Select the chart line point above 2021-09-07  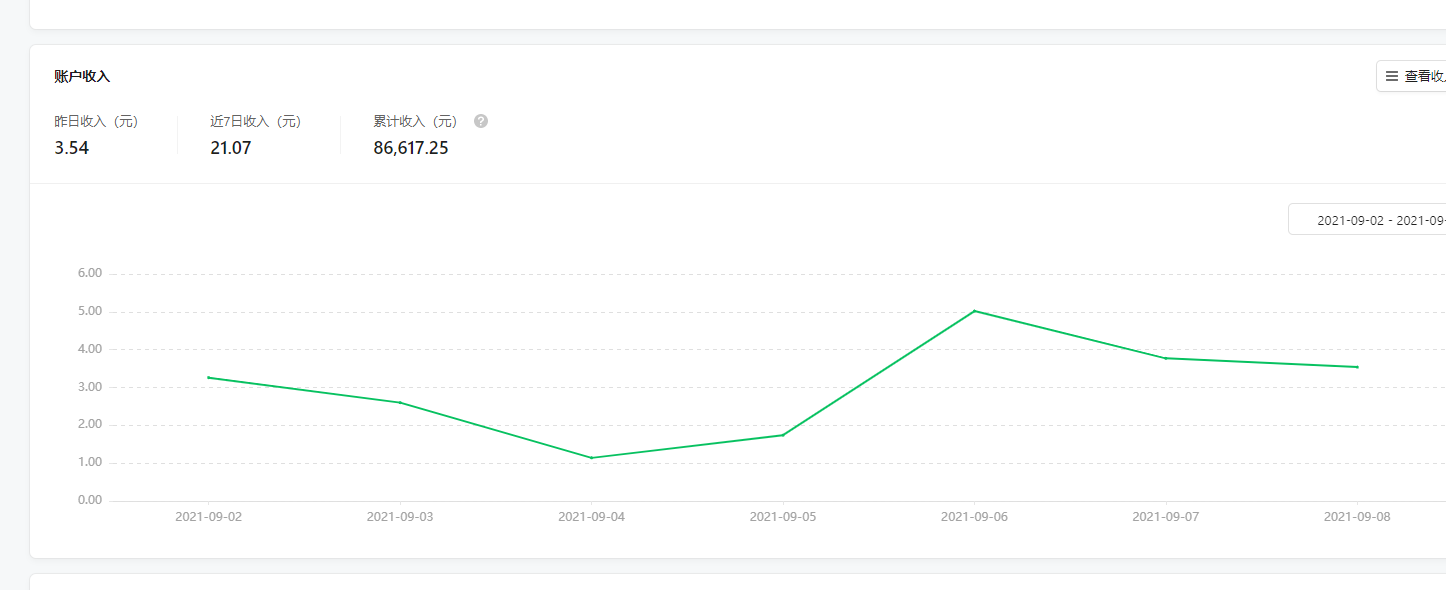coord(1166,358)
